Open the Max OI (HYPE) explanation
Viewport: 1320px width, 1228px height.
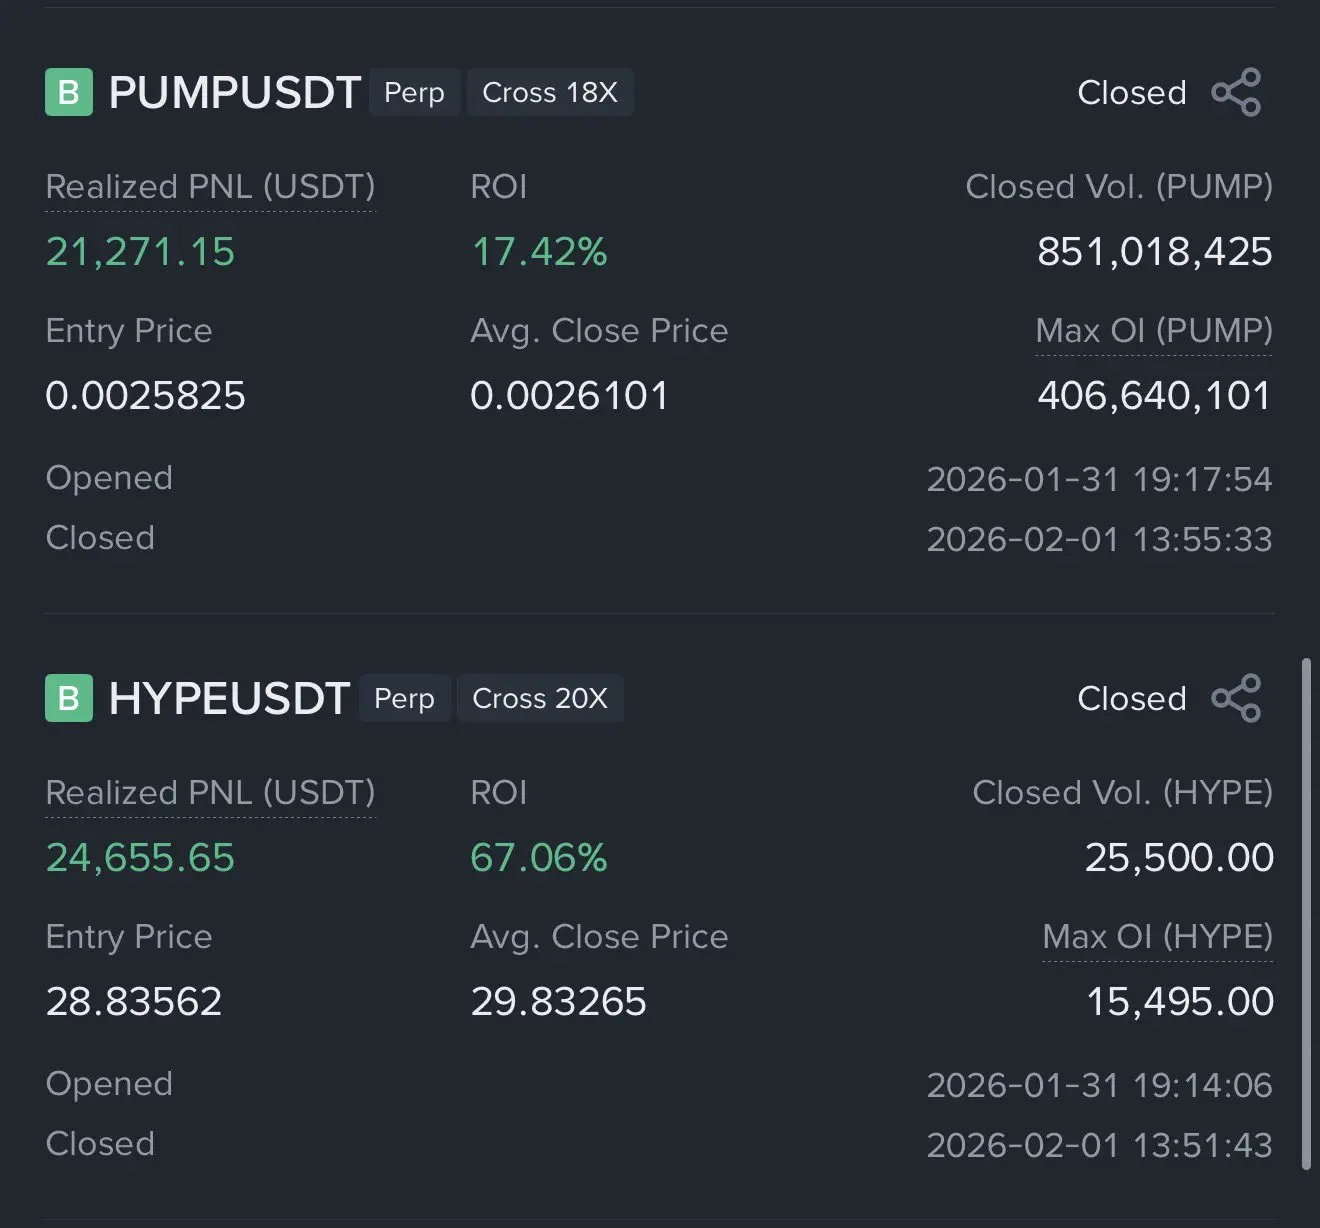(x=1157, y=937)
